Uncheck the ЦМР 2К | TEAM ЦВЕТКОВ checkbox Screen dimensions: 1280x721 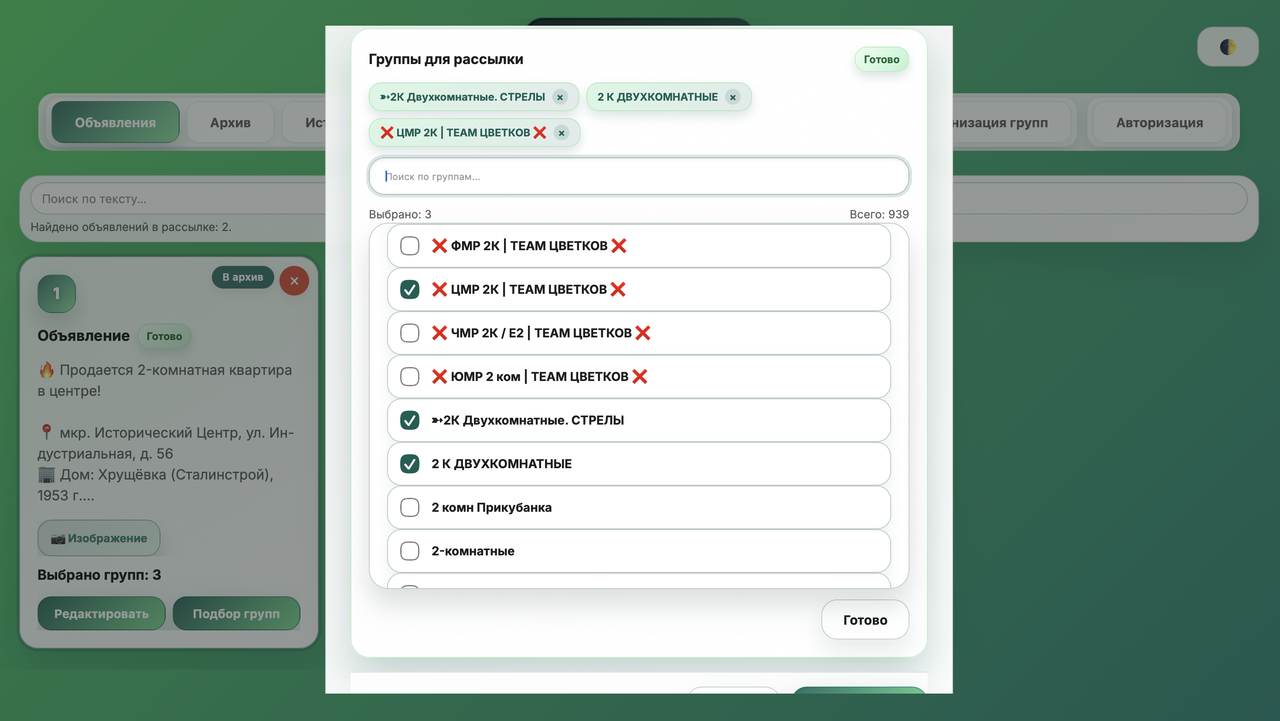click(x=409, y=290)
